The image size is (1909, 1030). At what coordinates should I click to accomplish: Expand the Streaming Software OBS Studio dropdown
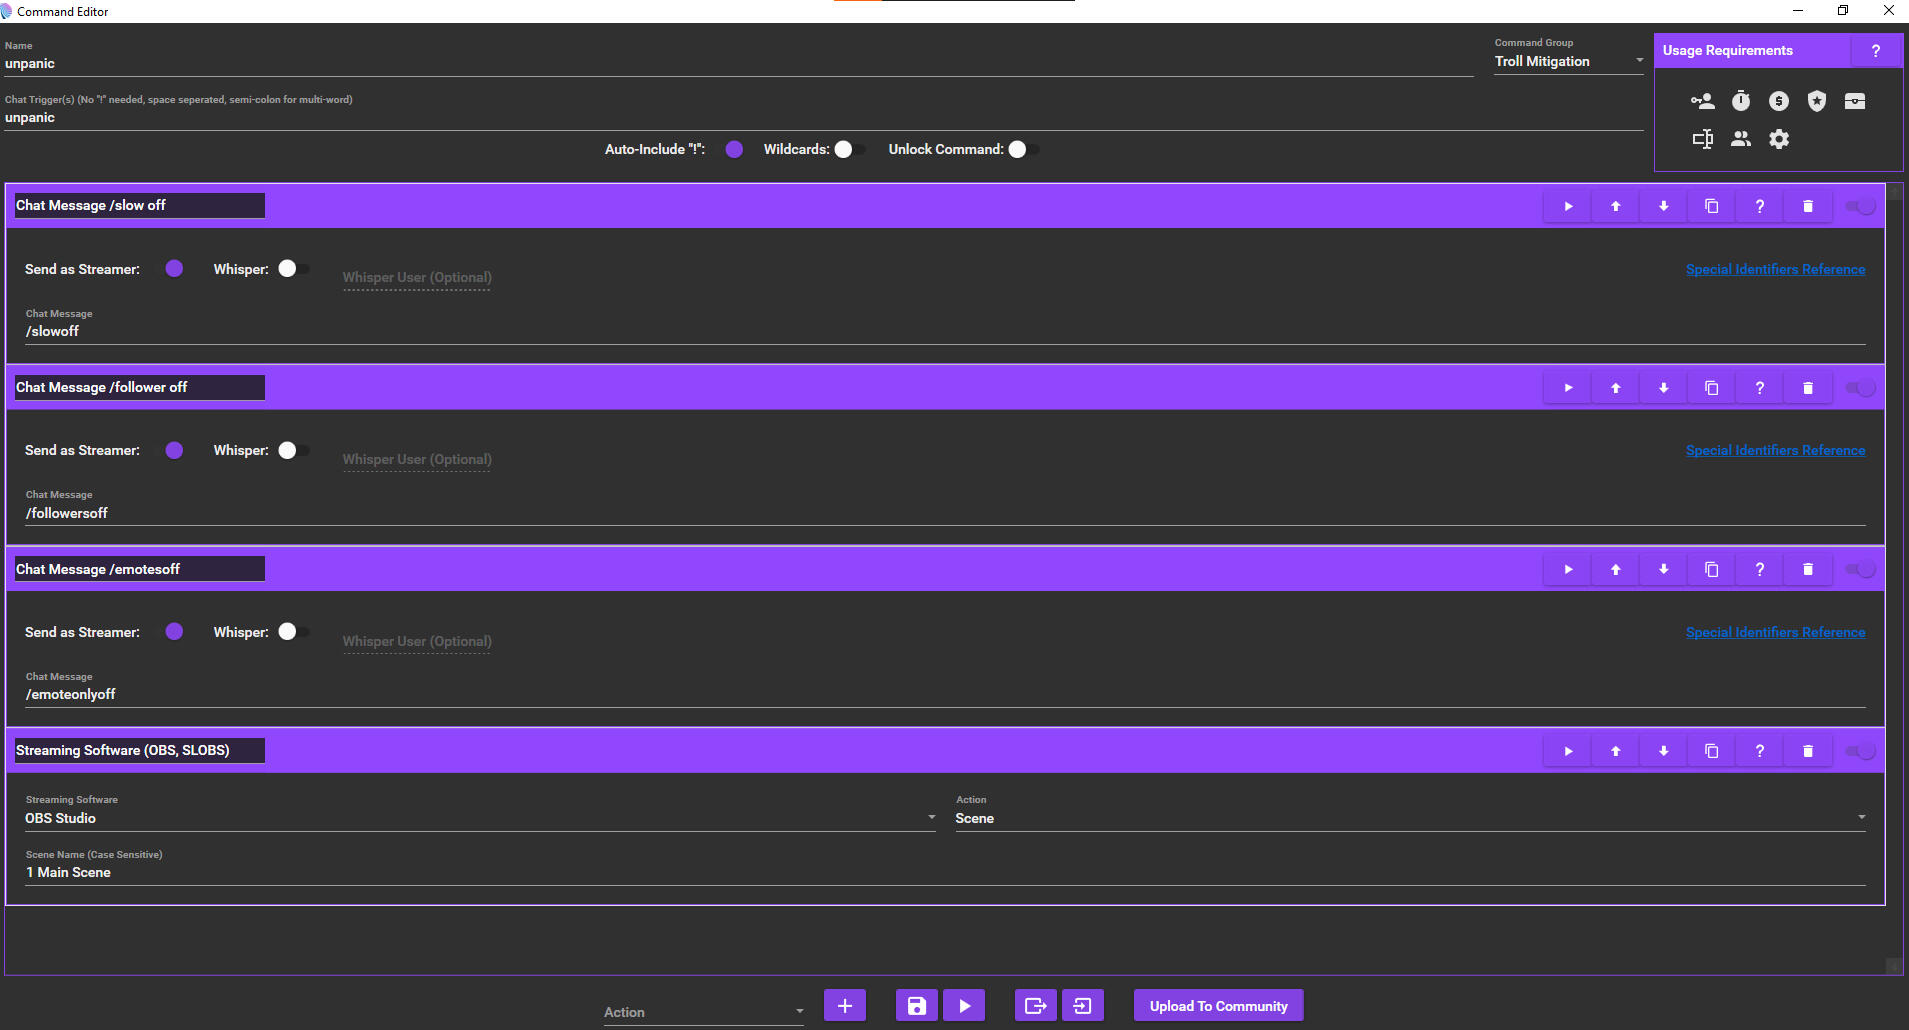pos(480,818)
